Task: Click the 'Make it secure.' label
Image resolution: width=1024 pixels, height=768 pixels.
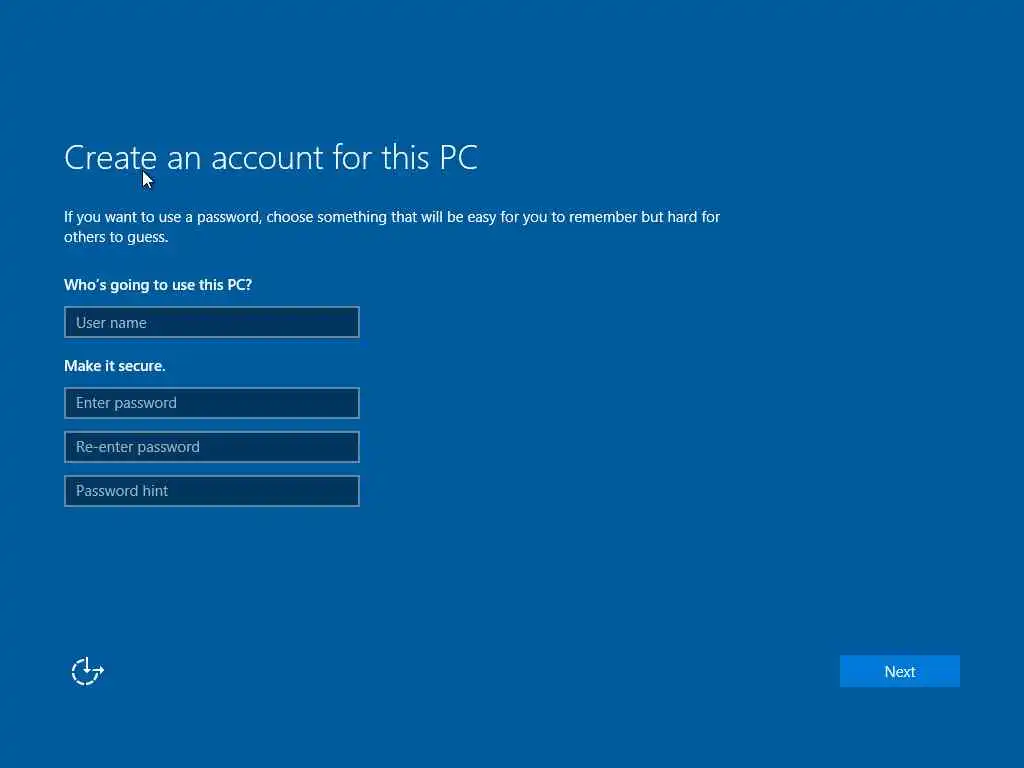Action: pos(115,366)
